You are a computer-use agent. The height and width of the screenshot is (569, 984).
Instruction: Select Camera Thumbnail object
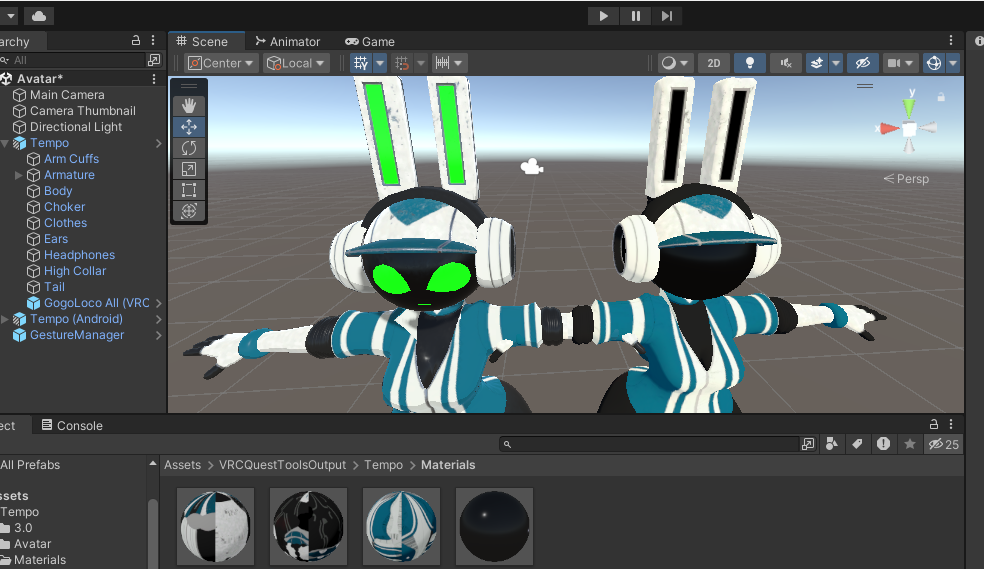point(83,111)
